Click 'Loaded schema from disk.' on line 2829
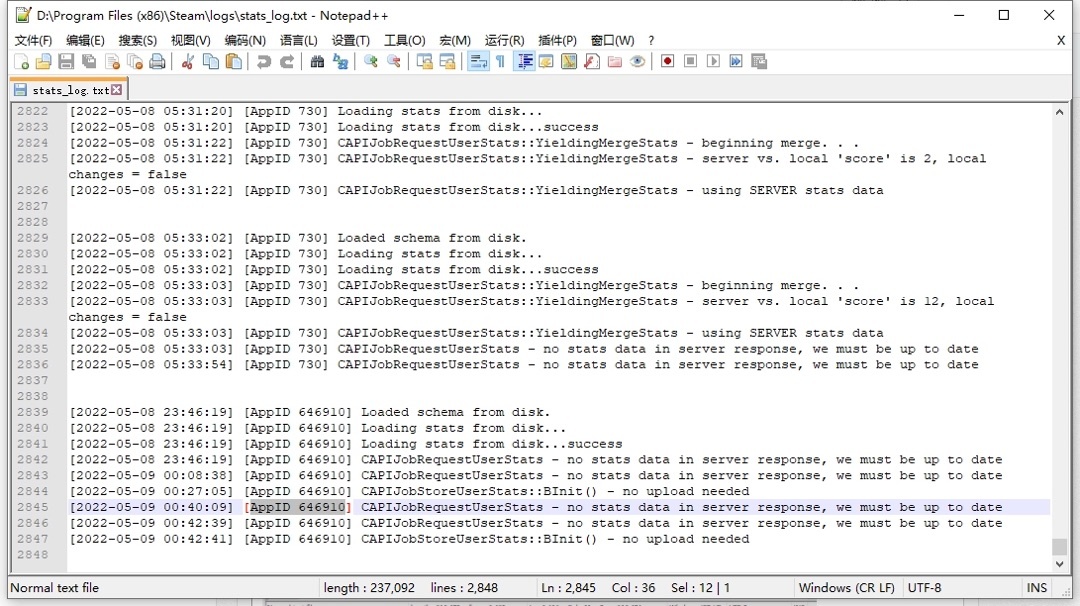This screenshot has width=1080, height=606. point(432,238)
